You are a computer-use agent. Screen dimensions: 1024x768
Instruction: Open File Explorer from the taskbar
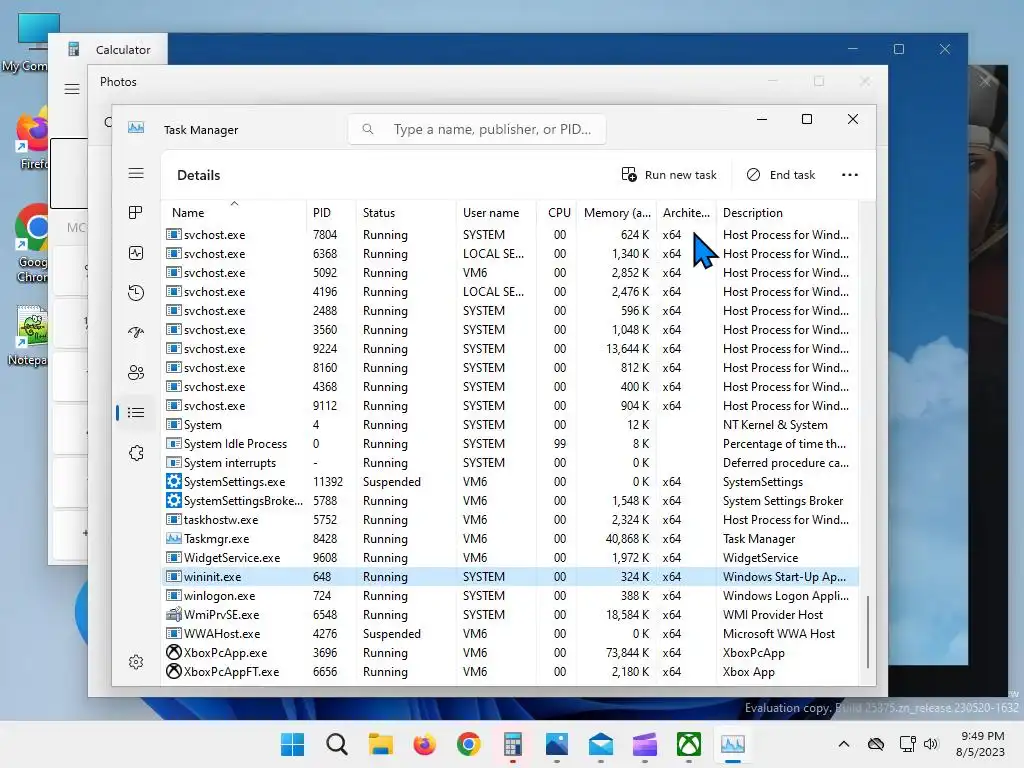380,744
